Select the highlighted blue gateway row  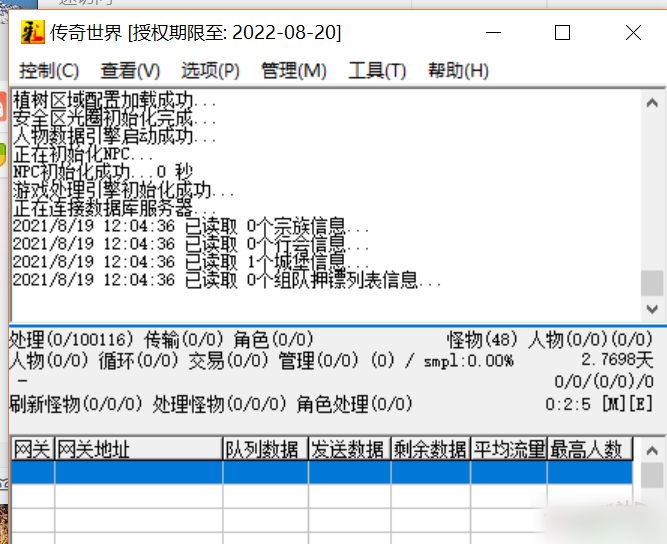tap(322, 473)
